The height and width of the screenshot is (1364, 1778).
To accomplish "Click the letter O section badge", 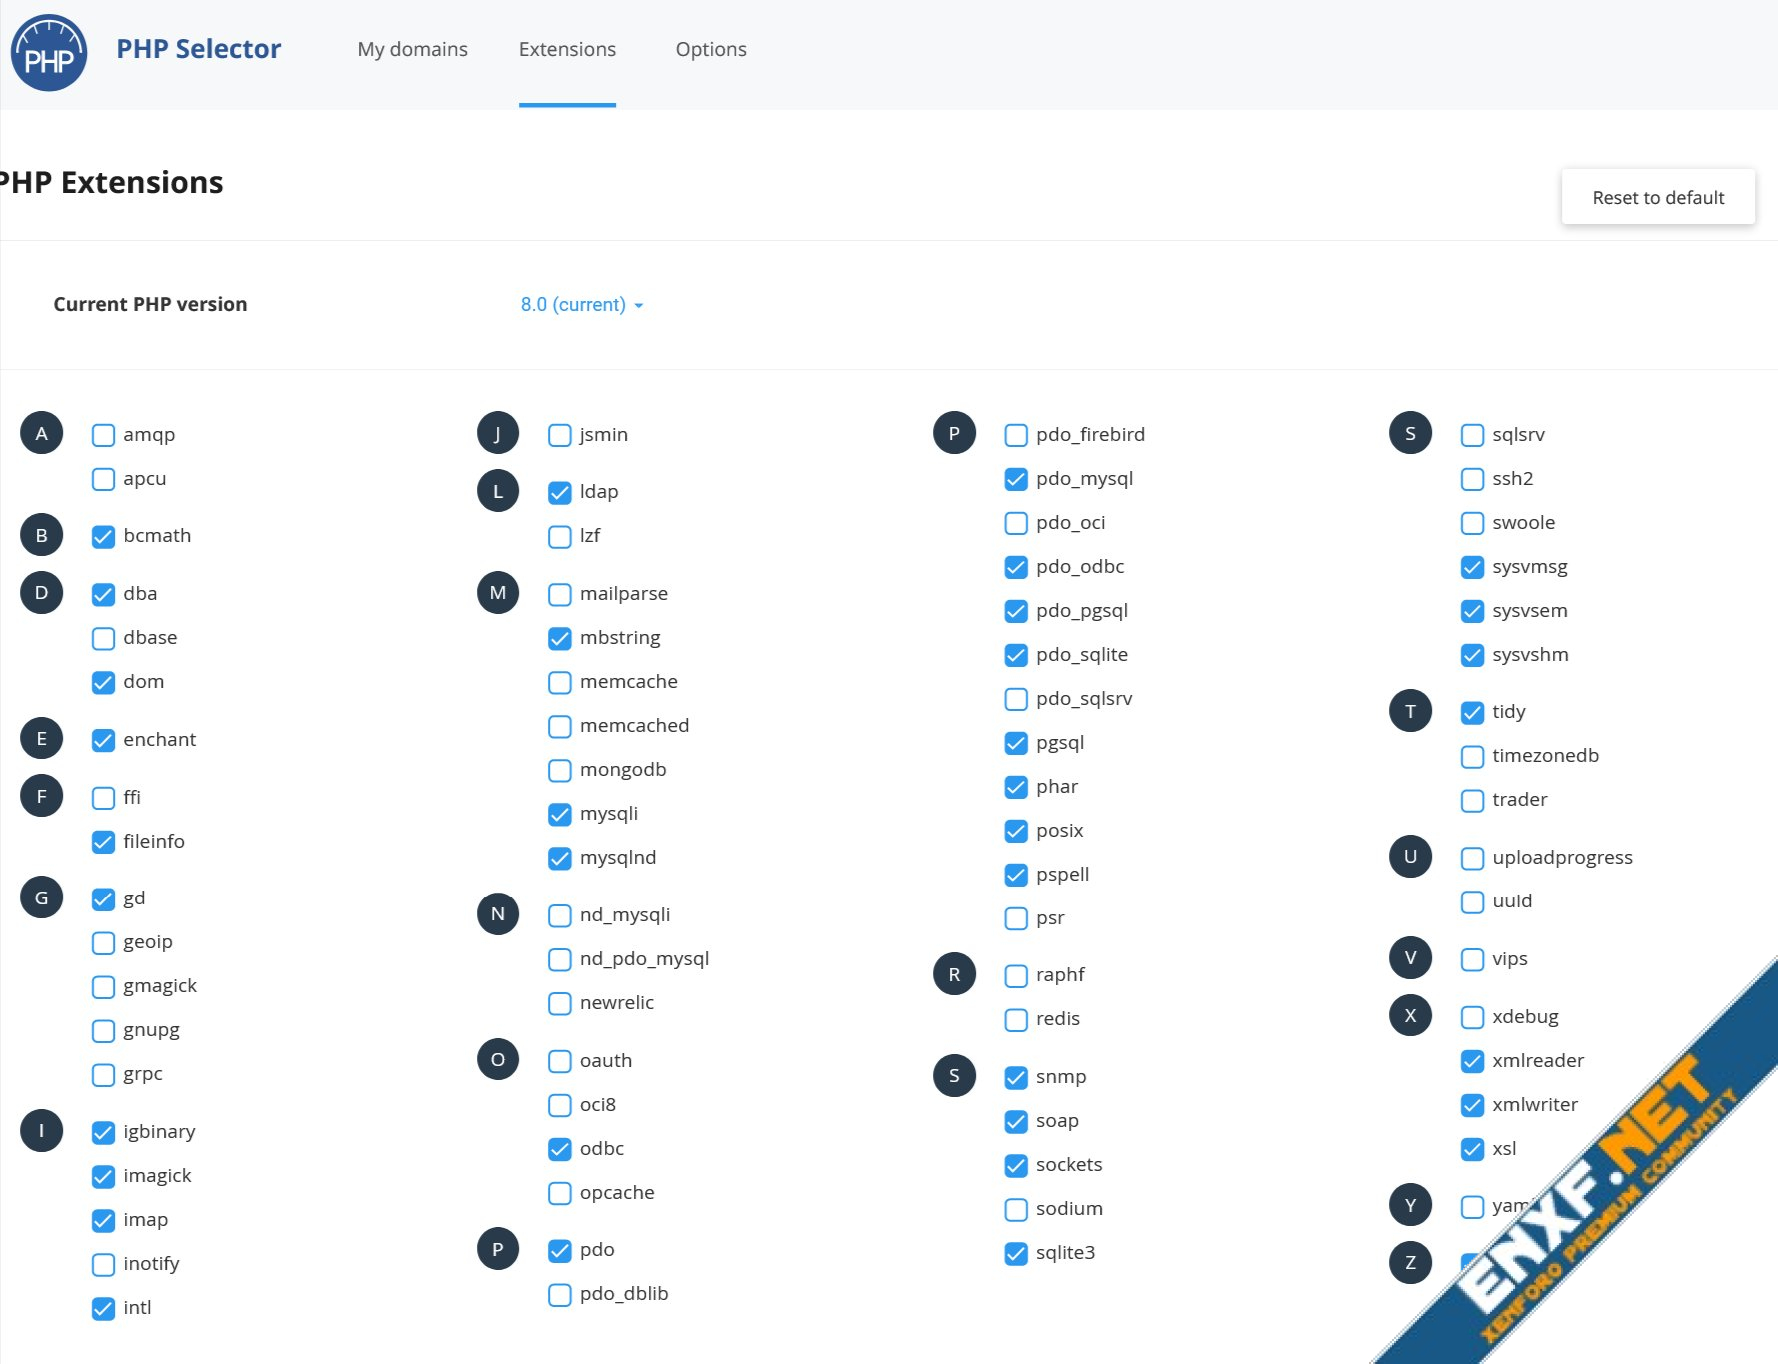I will coord(498,1060).
